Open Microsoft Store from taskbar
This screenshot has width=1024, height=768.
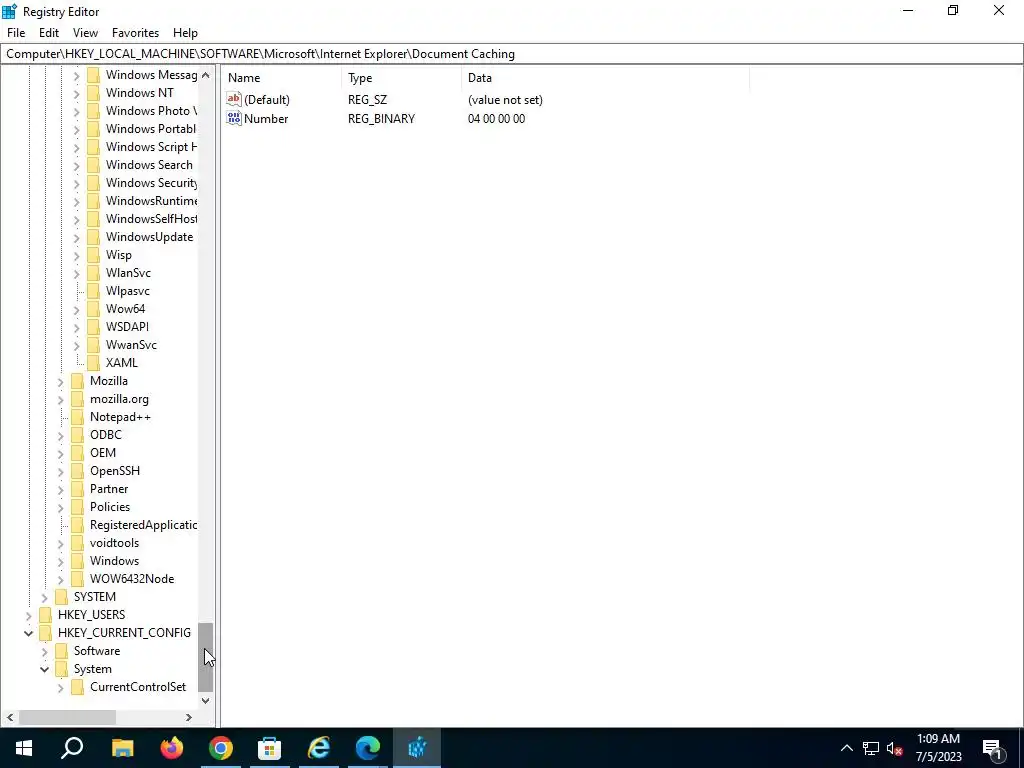click(x=269, y=748)
